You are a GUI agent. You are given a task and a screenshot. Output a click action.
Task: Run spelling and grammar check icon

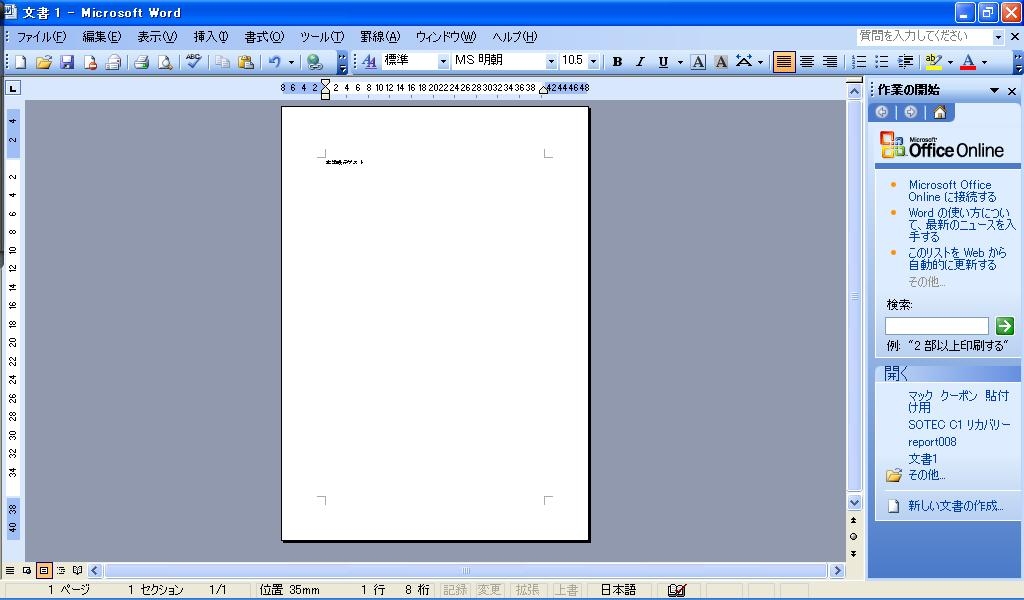point(193,62)
